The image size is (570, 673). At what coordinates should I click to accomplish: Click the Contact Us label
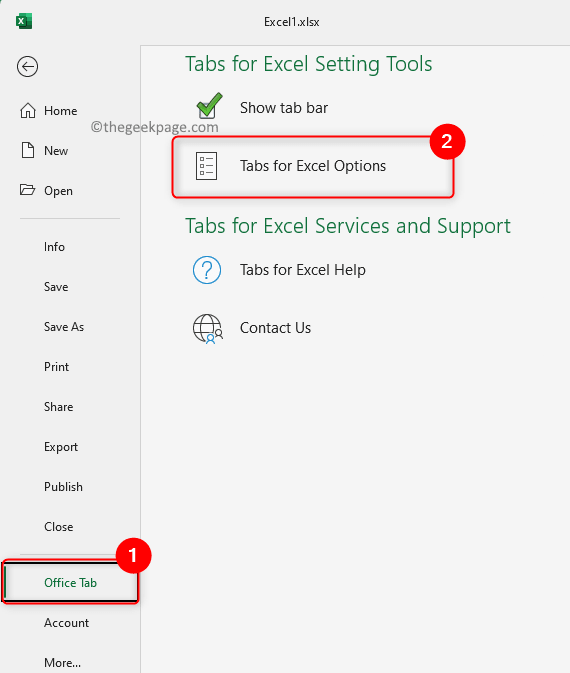(x=275, y=328)
